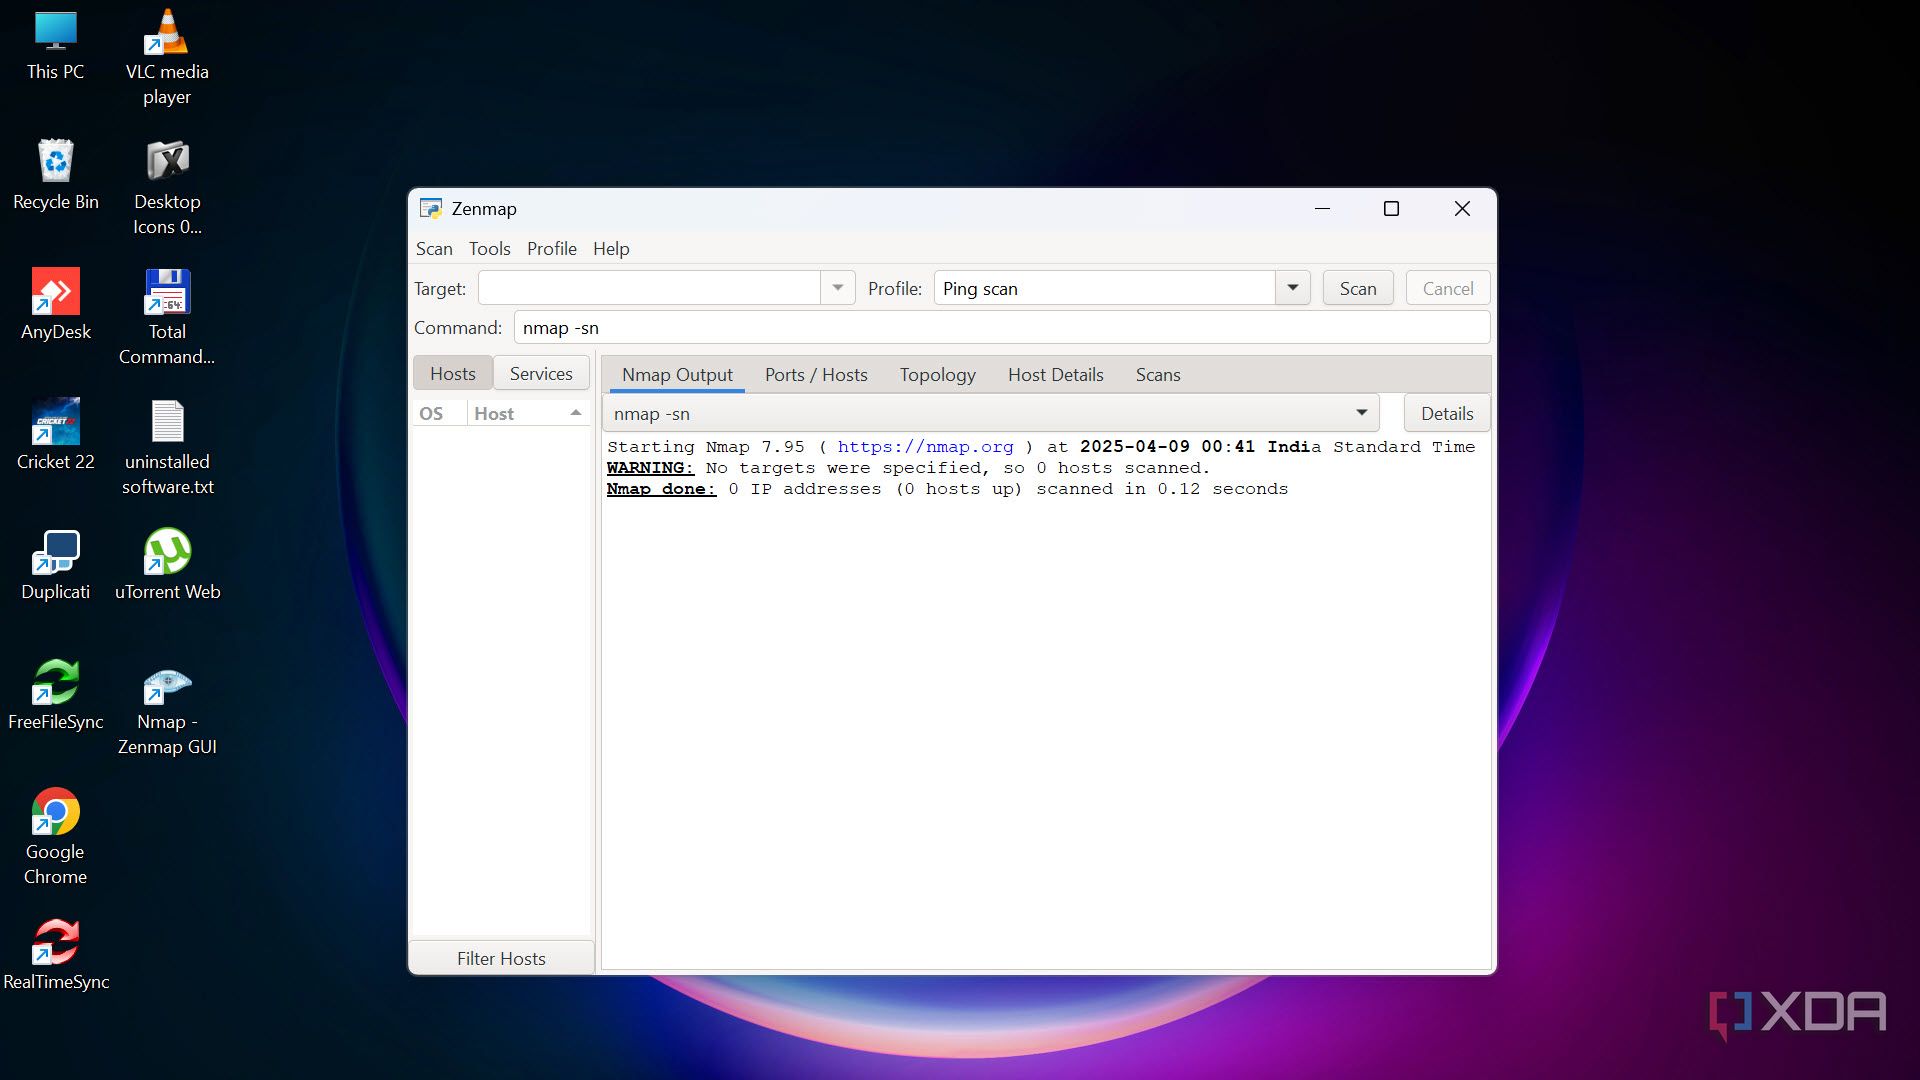
Task: Expand the Target history dropdown arrow
Action: point(838,288)
